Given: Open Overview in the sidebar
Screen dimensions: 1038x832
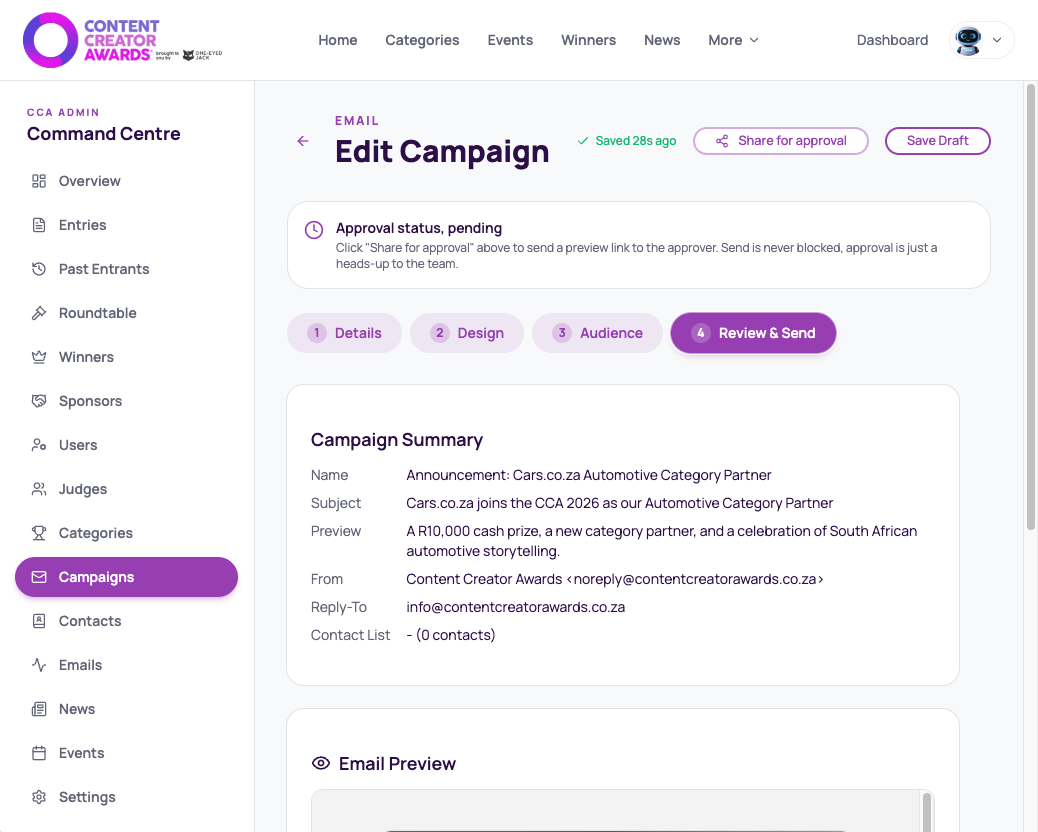Looking at the screenshot, I should (x=126, y=181).
